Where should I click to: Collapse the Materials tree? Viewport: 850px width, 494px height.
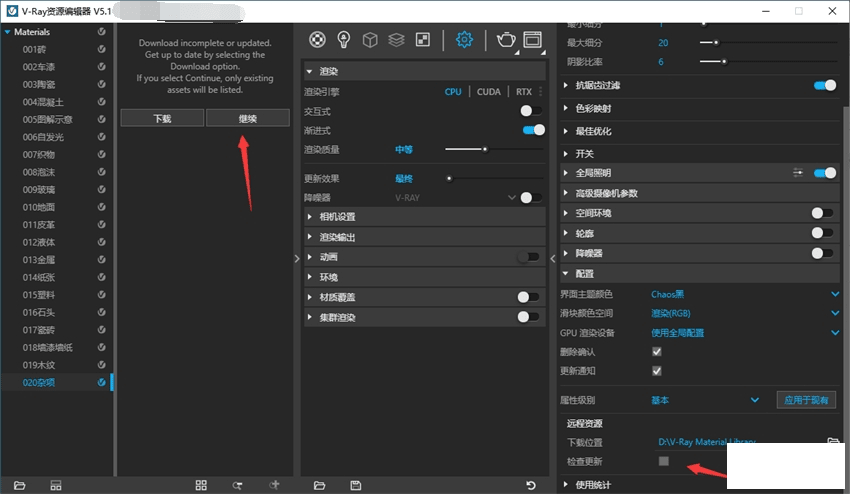[8, 32]
